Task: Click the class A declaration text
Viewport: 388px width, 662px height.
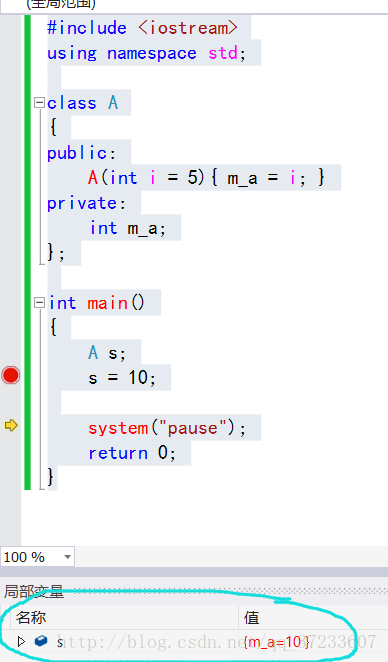Action: click(83, 103)
